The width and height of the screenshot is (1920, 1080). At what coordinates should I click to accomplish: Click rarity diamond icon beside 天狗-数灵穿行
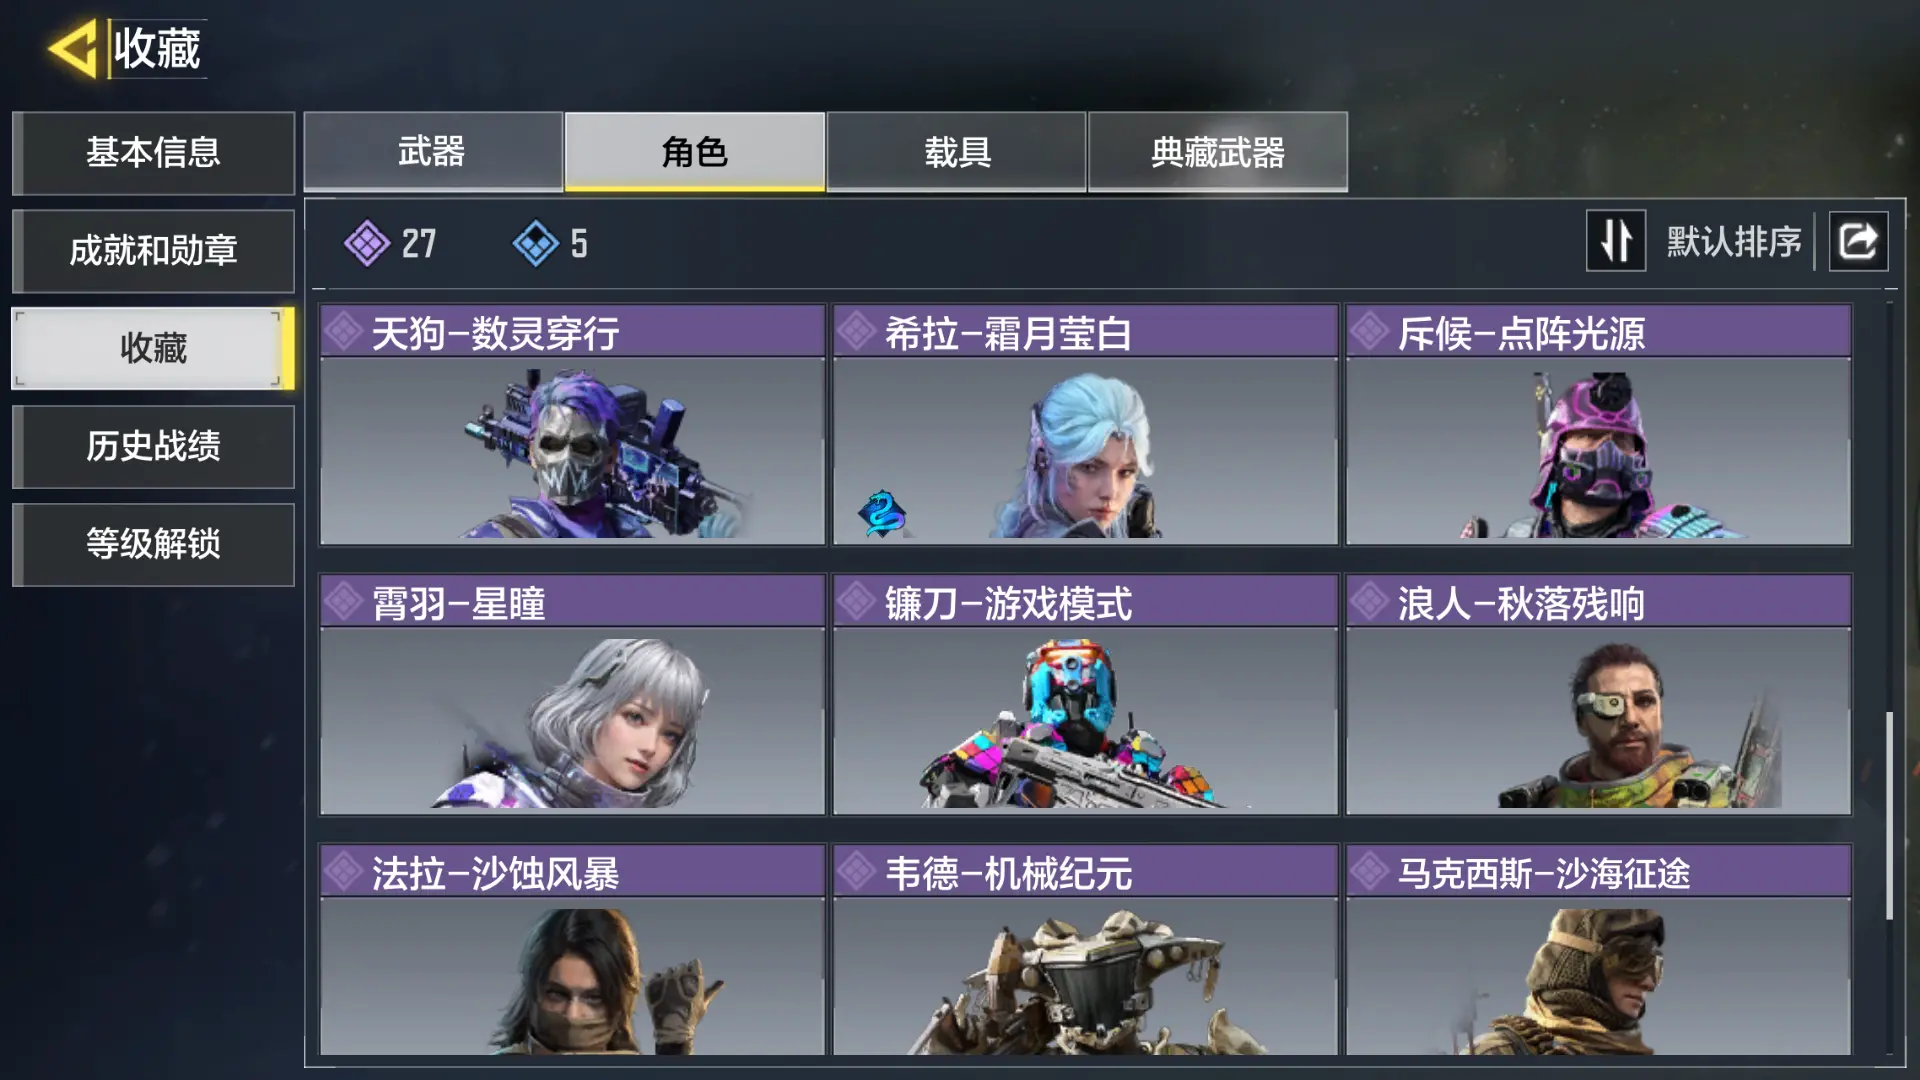(344, 332)
